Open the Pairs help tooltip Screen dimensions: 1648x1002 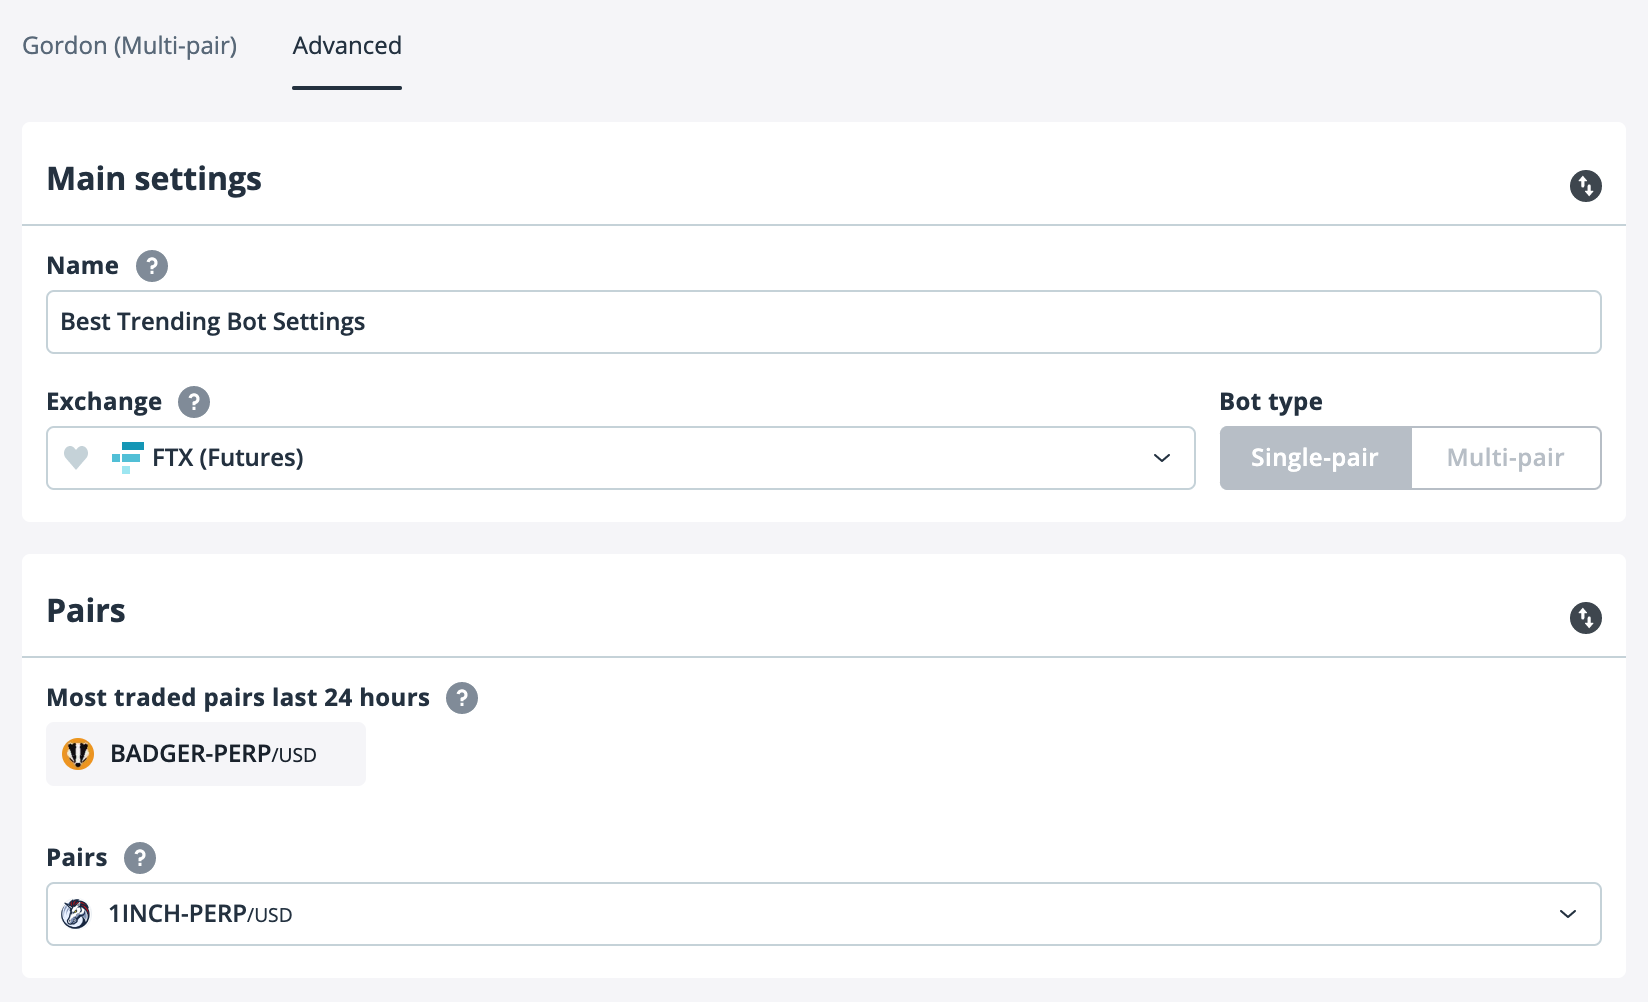point(140,858)
